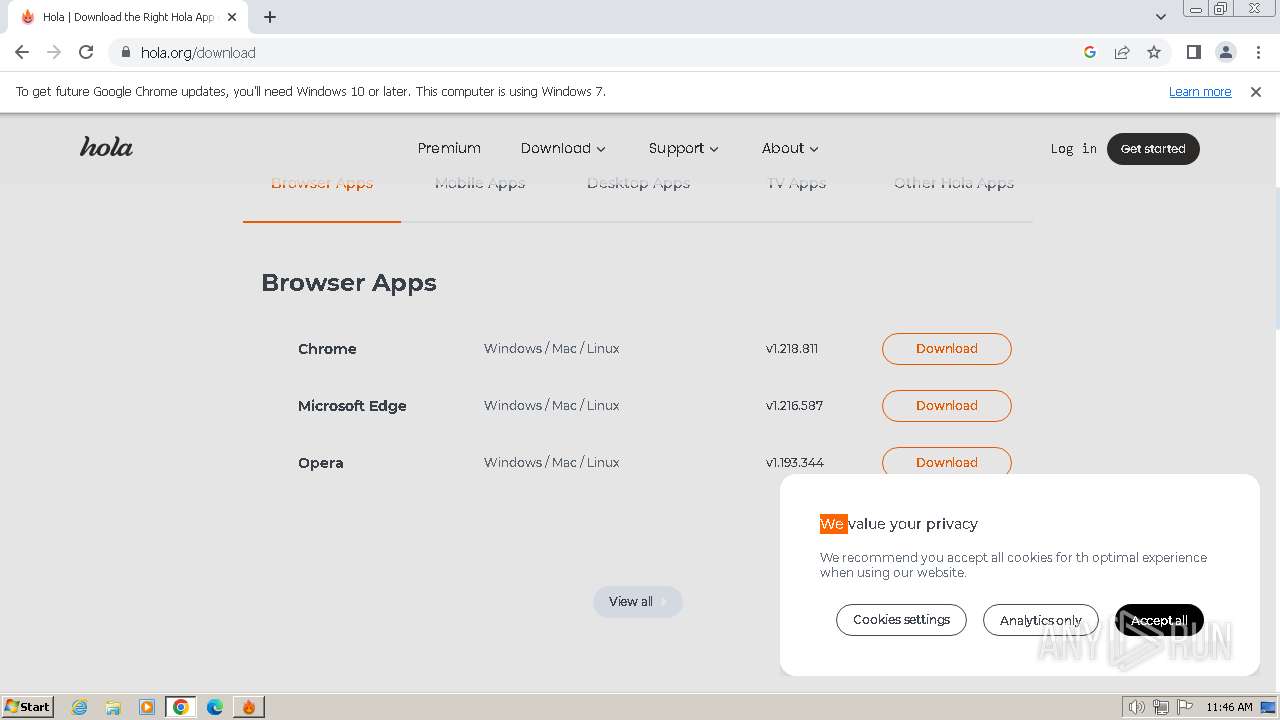Select the Other Hola Apps tab

tap(954, 186)
